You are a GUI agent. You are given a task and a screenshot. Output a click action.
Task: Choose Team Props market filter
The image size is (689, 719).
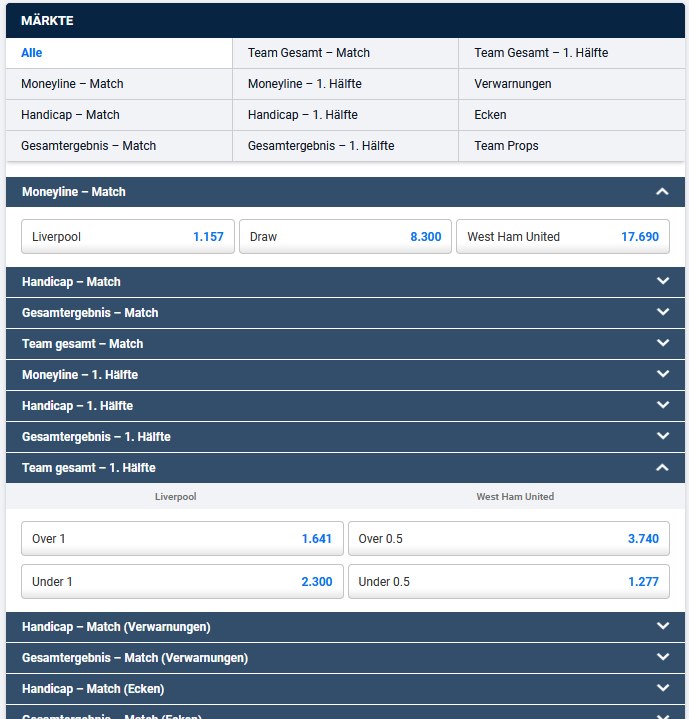click(x=506, y=146)
